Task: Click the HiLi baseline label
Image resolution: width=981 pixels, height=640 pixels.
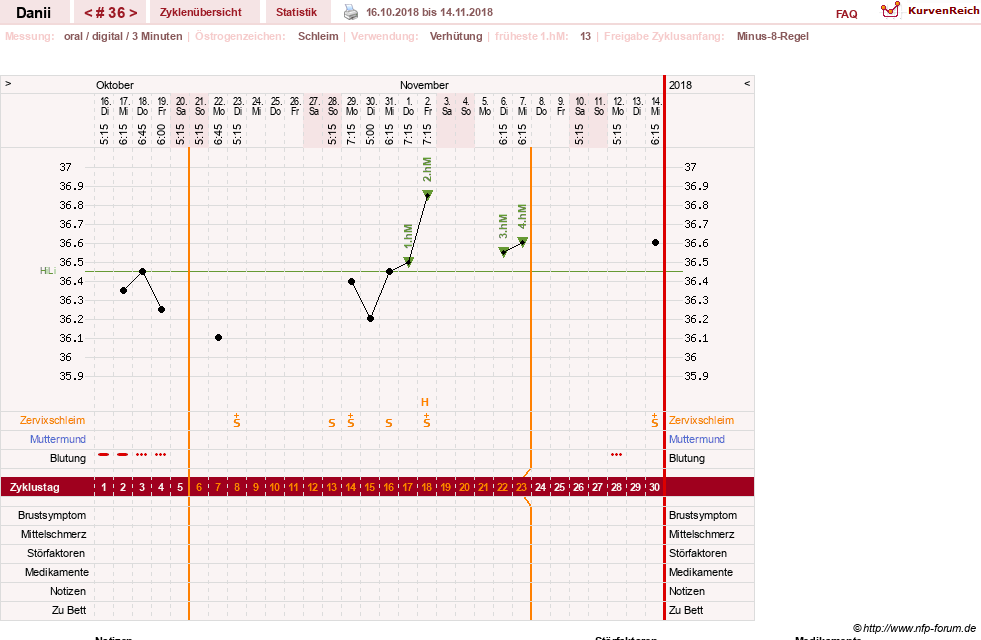Action: 48,271
